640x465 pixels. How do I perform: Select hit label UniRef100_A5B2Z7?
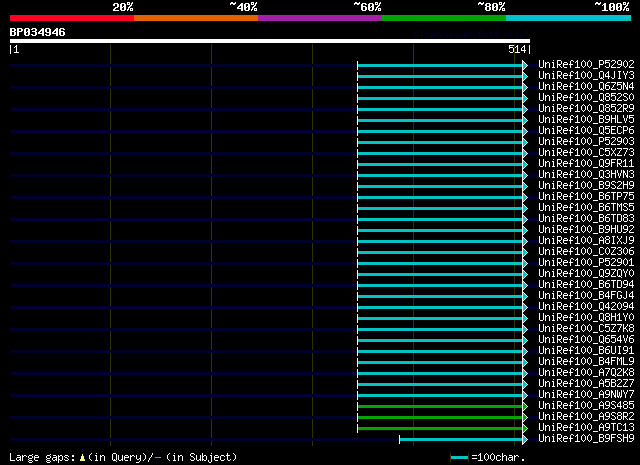coord(586,384)
